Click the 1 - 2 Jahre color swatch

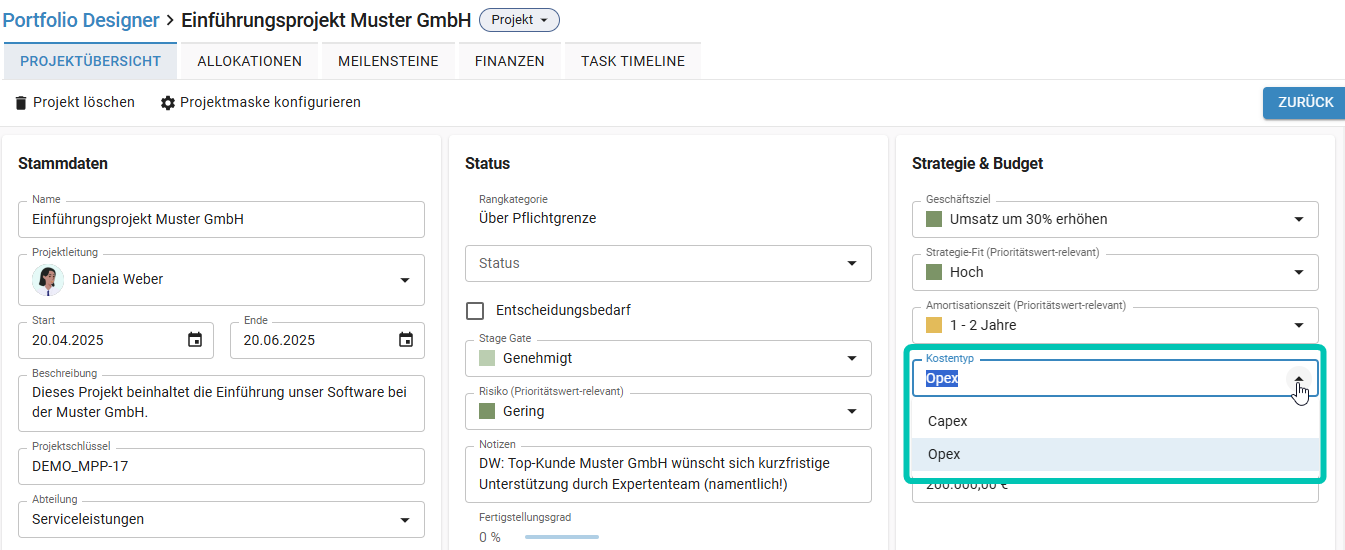pos(934,325)
